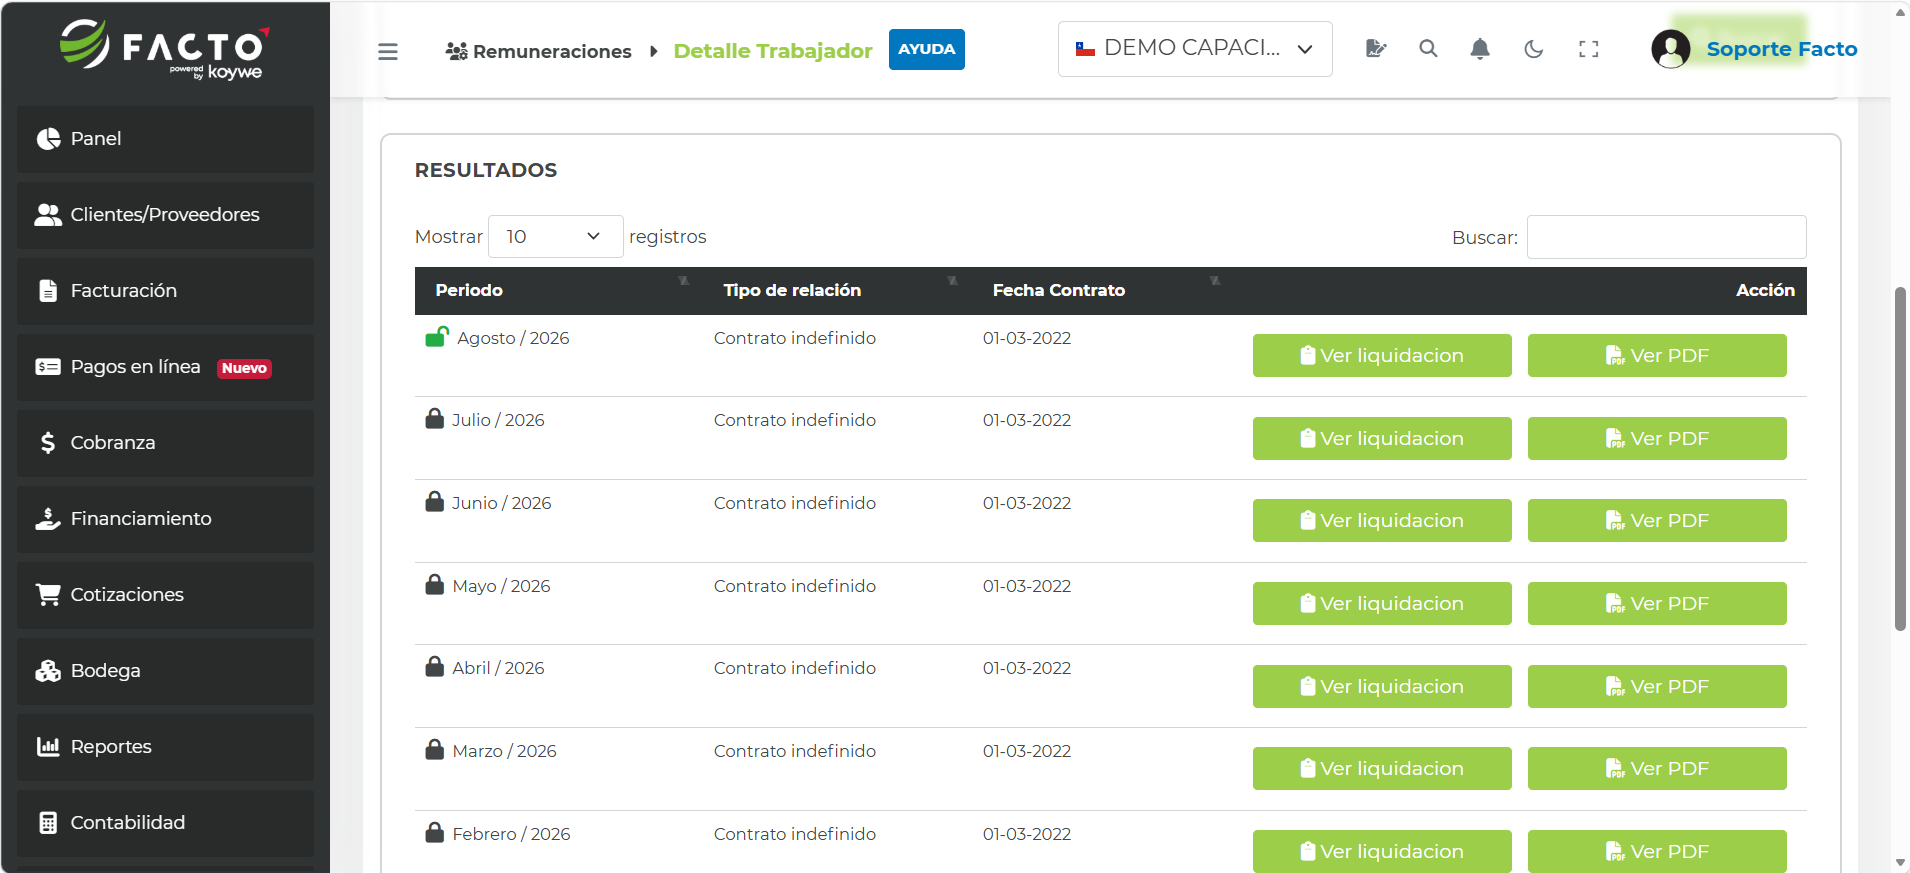View PDF for Mayo / 2026

1657,604
